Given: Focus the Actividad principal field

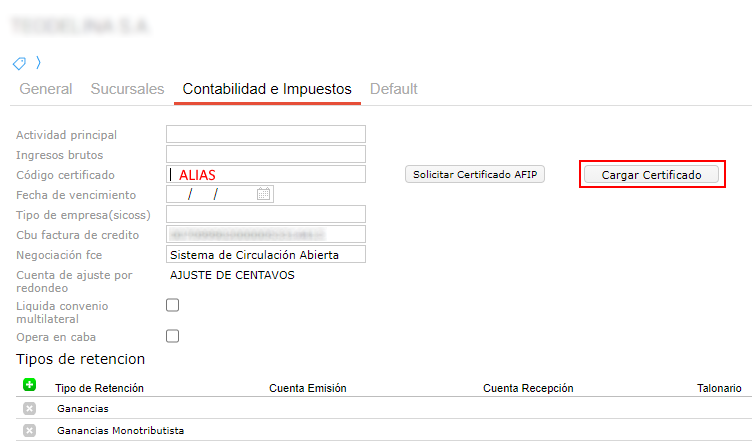Looking at the screenshot, I should coord(266,134).
